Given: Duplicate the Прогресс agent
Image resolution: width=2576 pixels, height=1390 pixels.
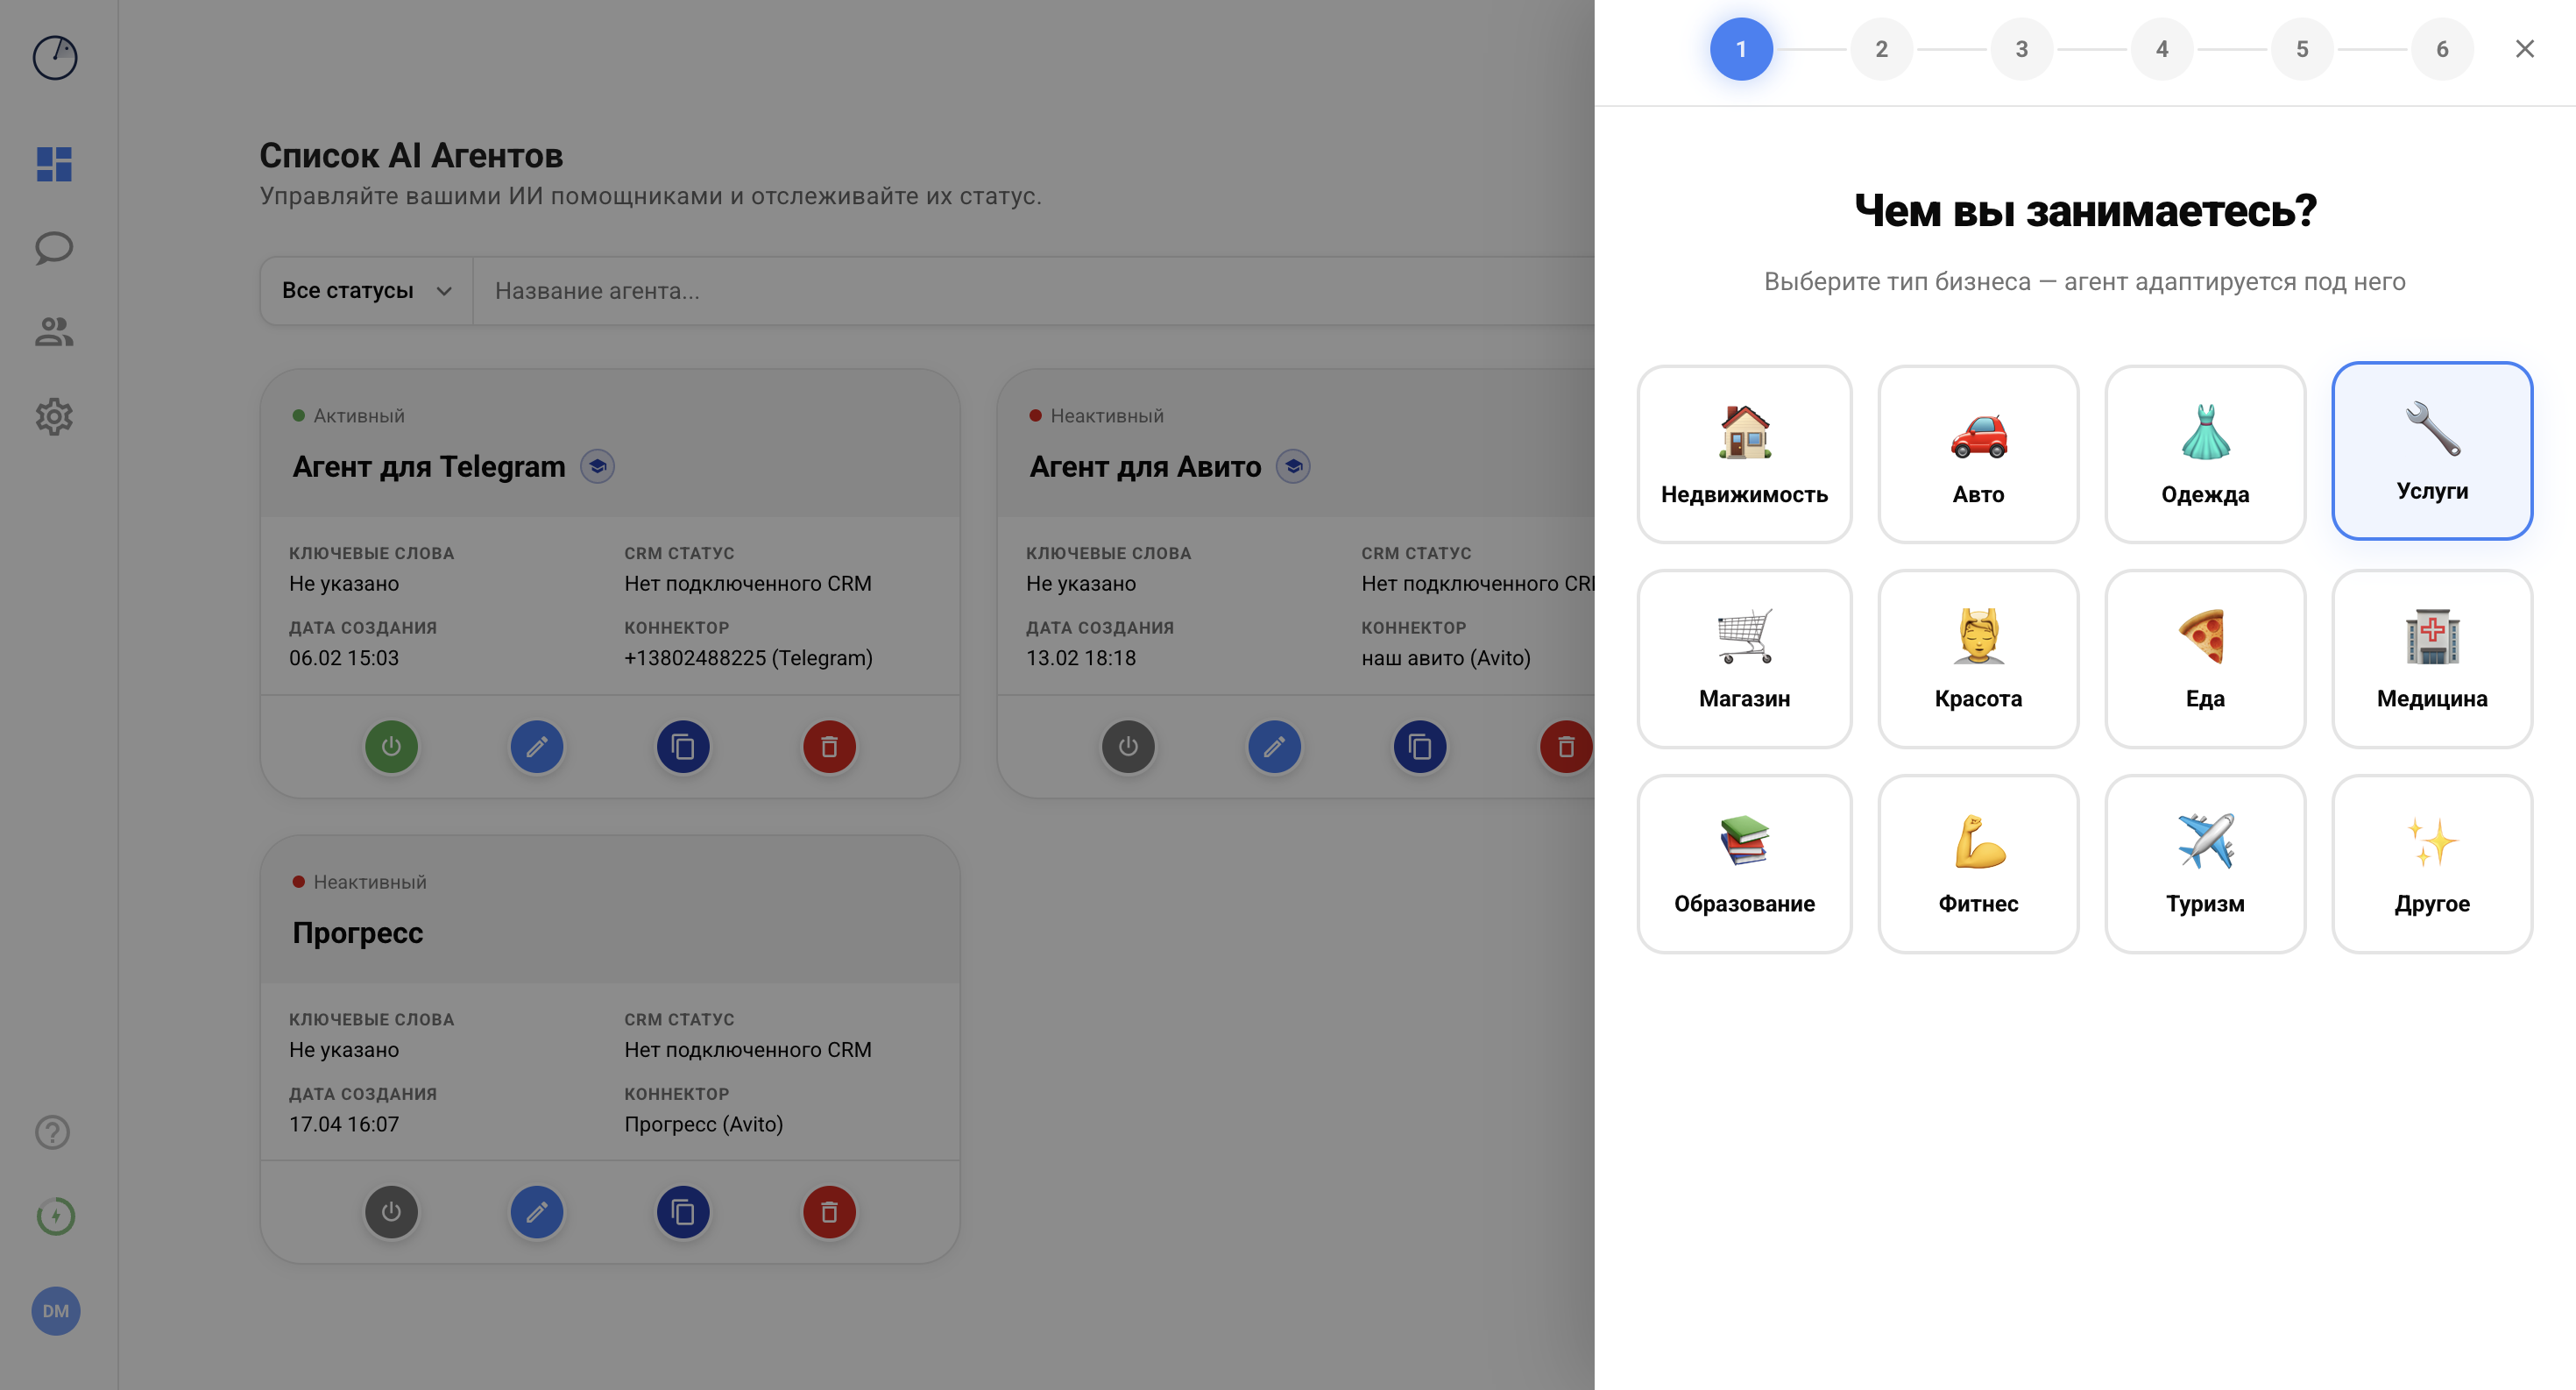Looking at the screenshot, I should pos(683,1212).
